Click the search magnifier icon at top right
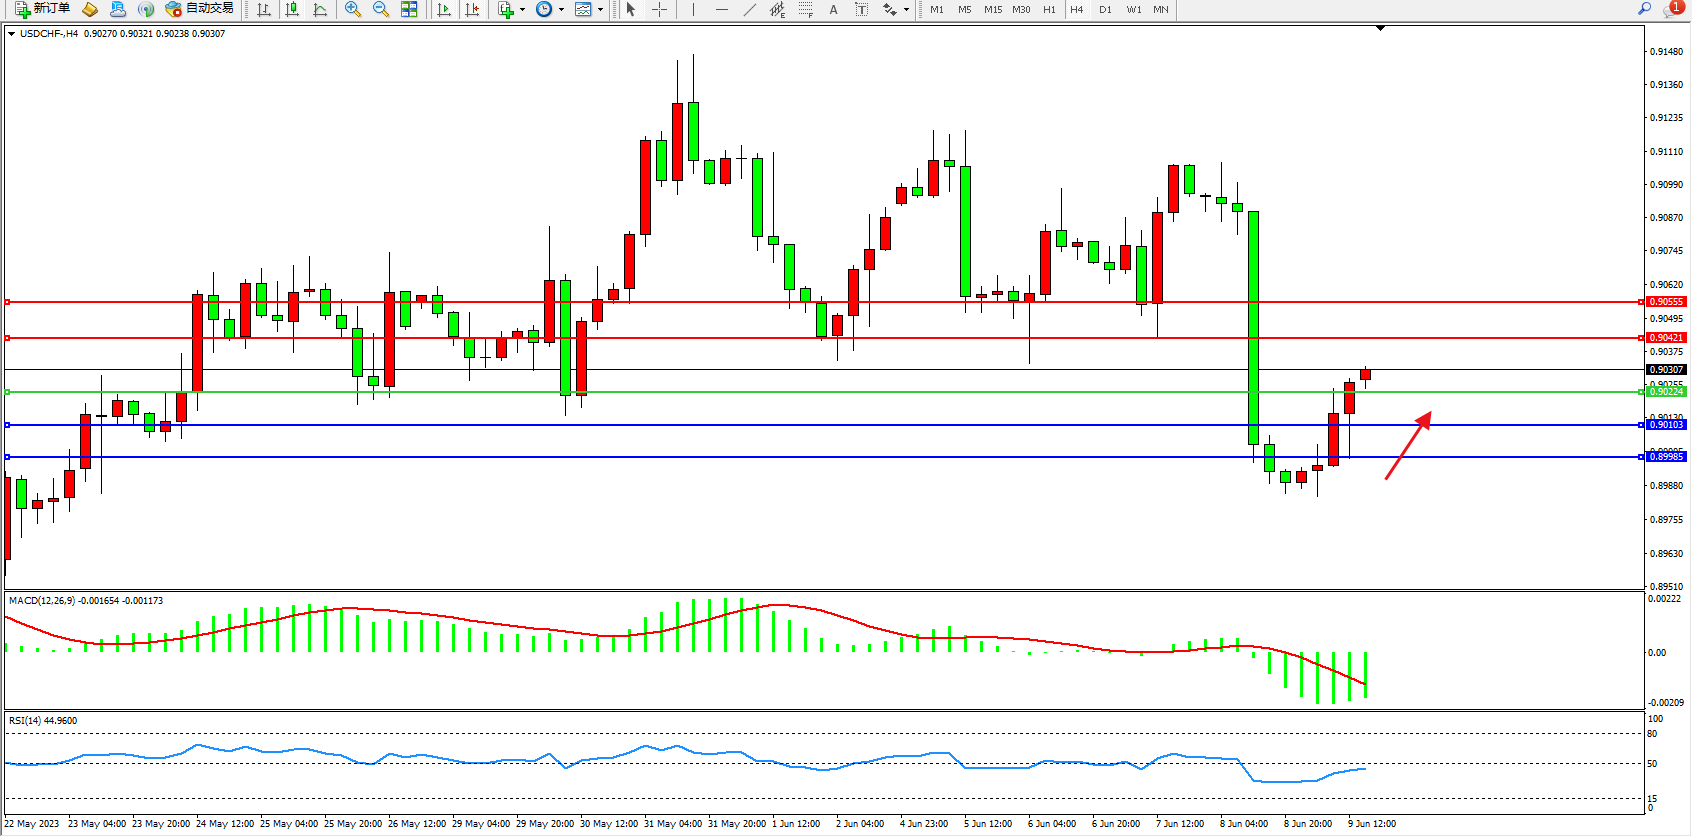This screenshot has height=837, width=1692. point(1644,9)
